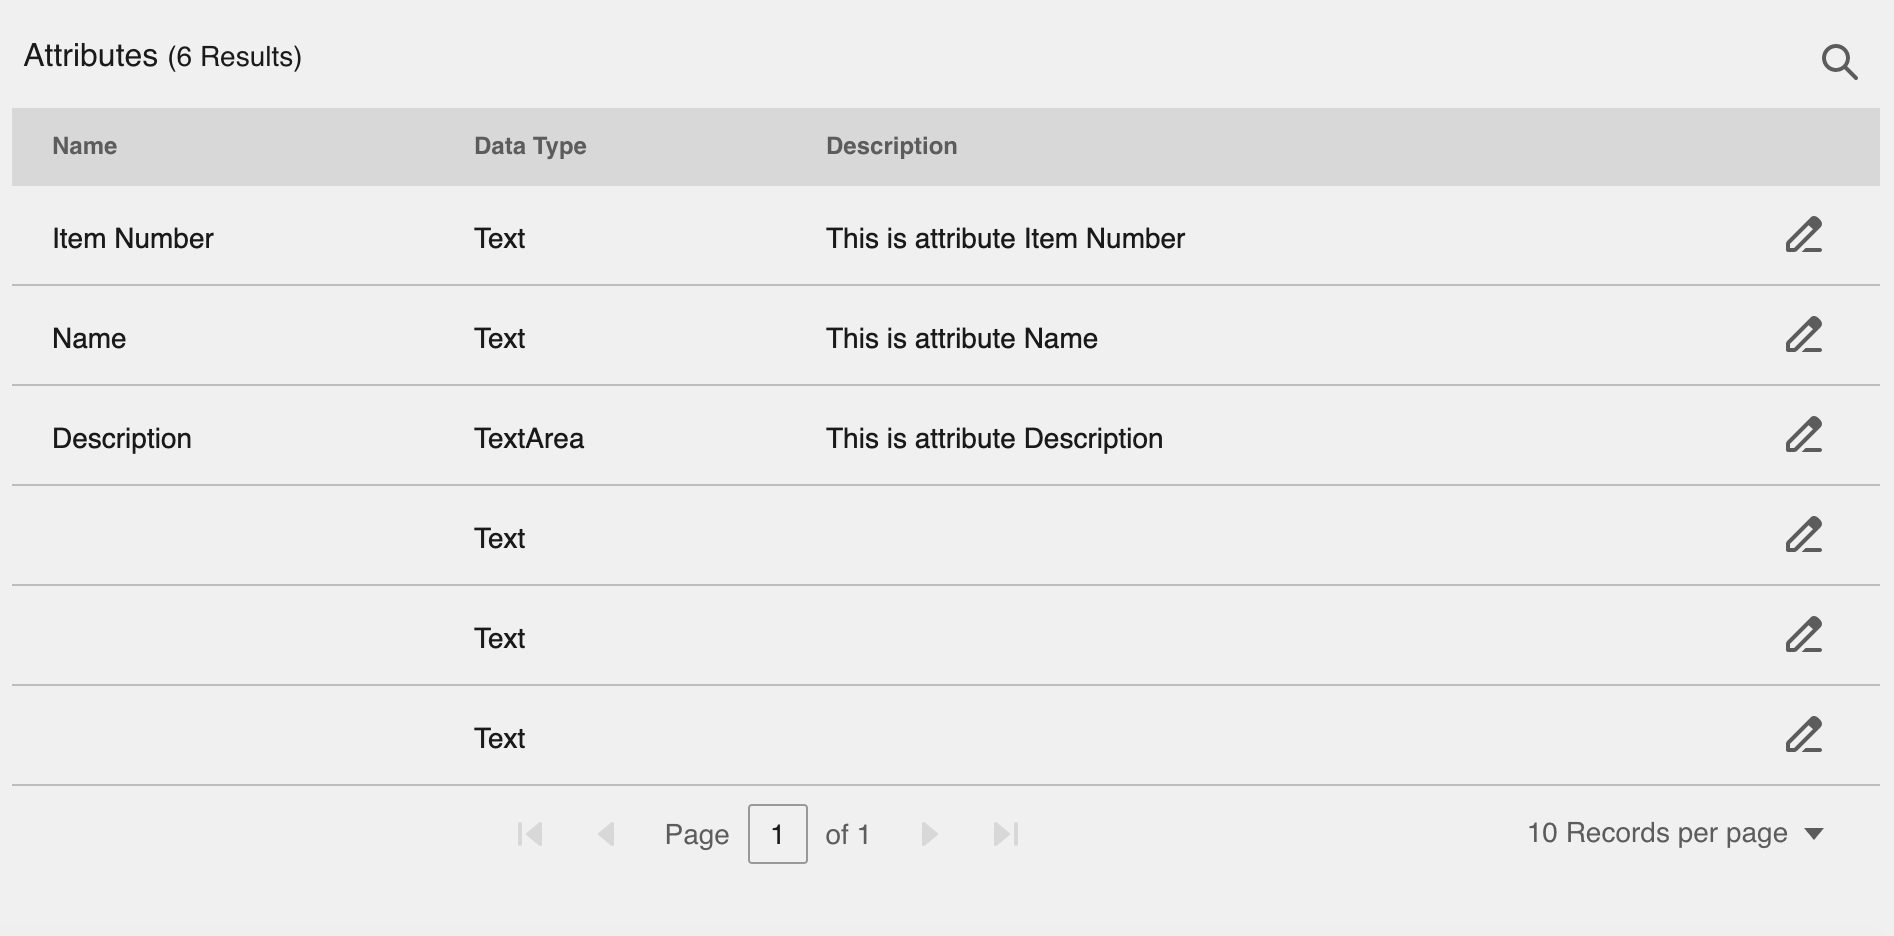Click edit pencil on last attribute row
This screenshot has height=936, width=1894.
[1804, 735]
